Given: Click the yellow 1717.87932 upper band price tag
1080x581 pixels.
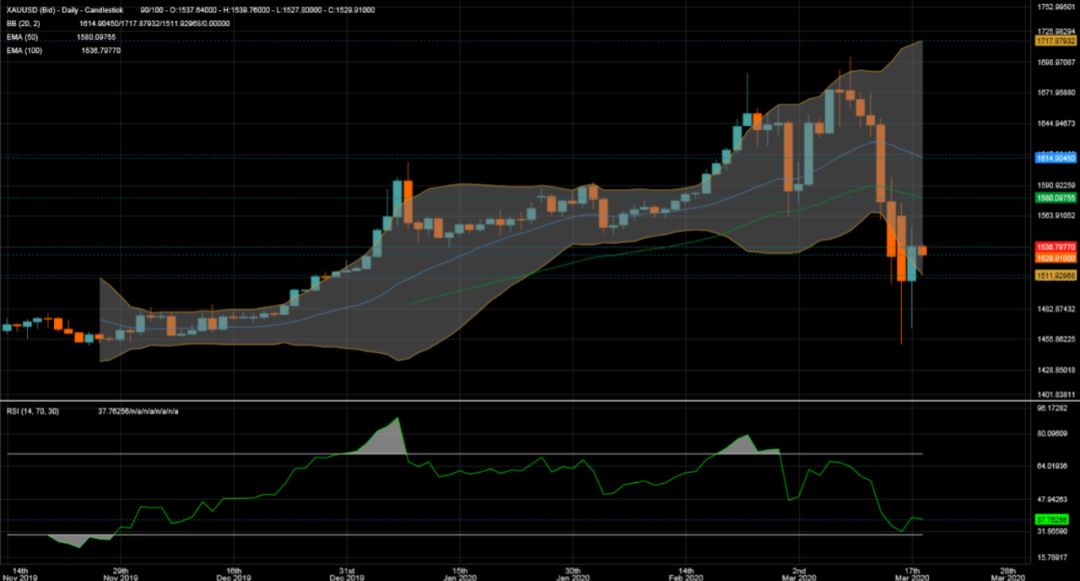Looking at the screenshot, I should 1055,42.
